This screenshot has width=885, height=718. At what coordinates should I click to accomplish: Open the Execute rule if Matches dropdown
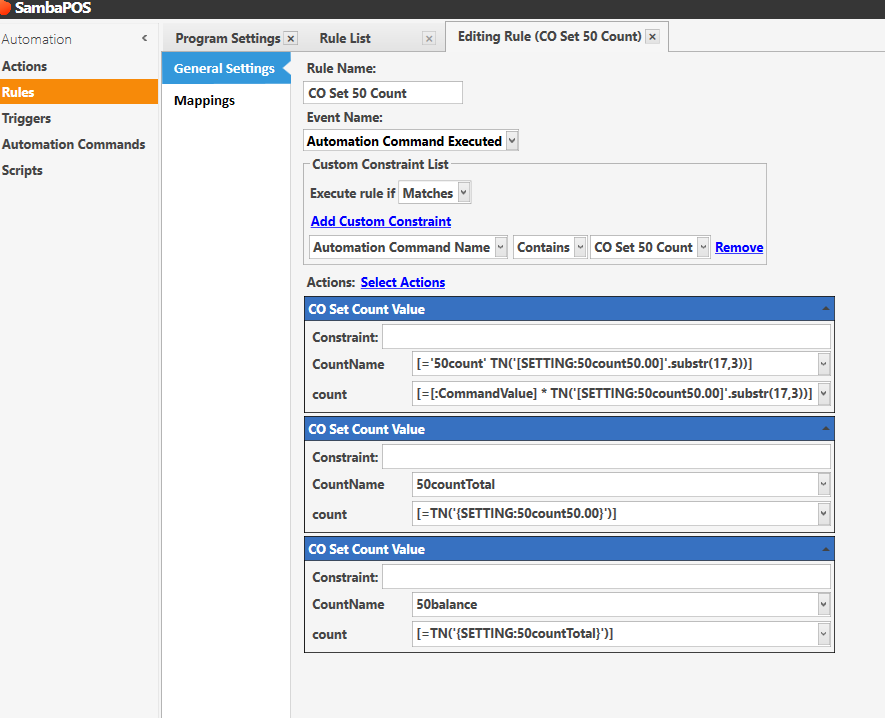(463, 192)
